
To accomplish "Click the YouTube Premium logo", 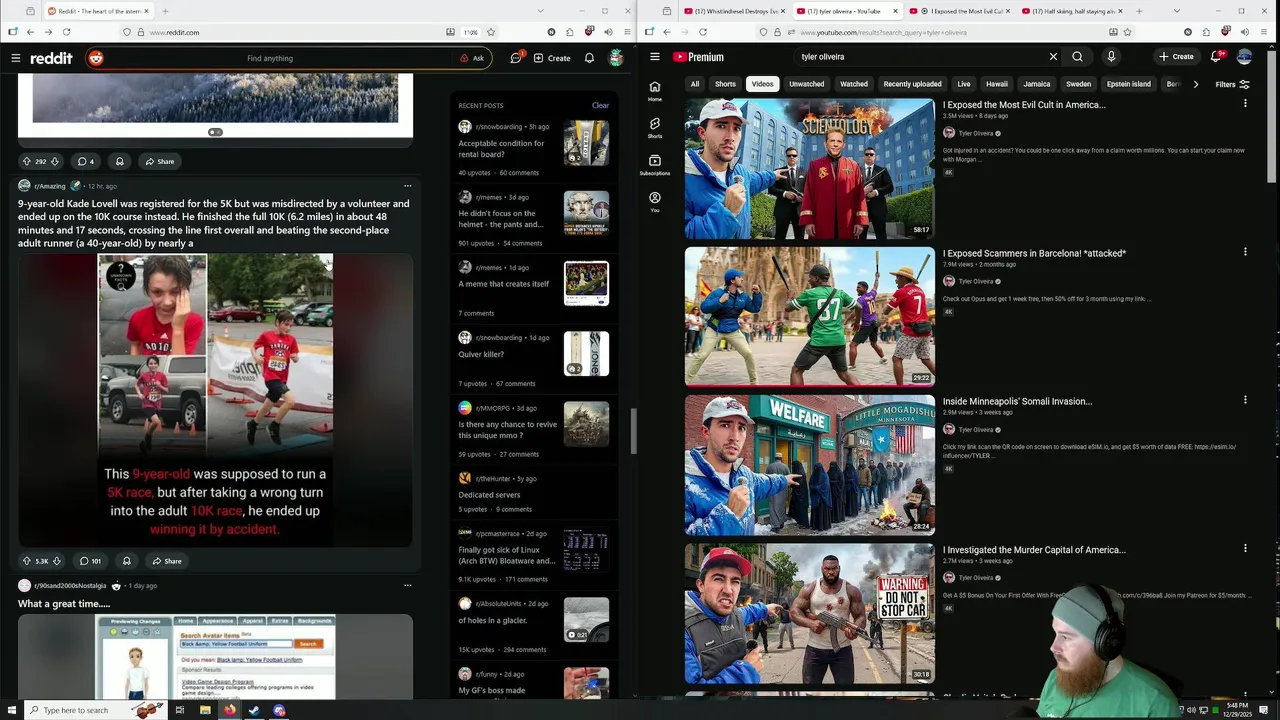I will pos(698,57).
